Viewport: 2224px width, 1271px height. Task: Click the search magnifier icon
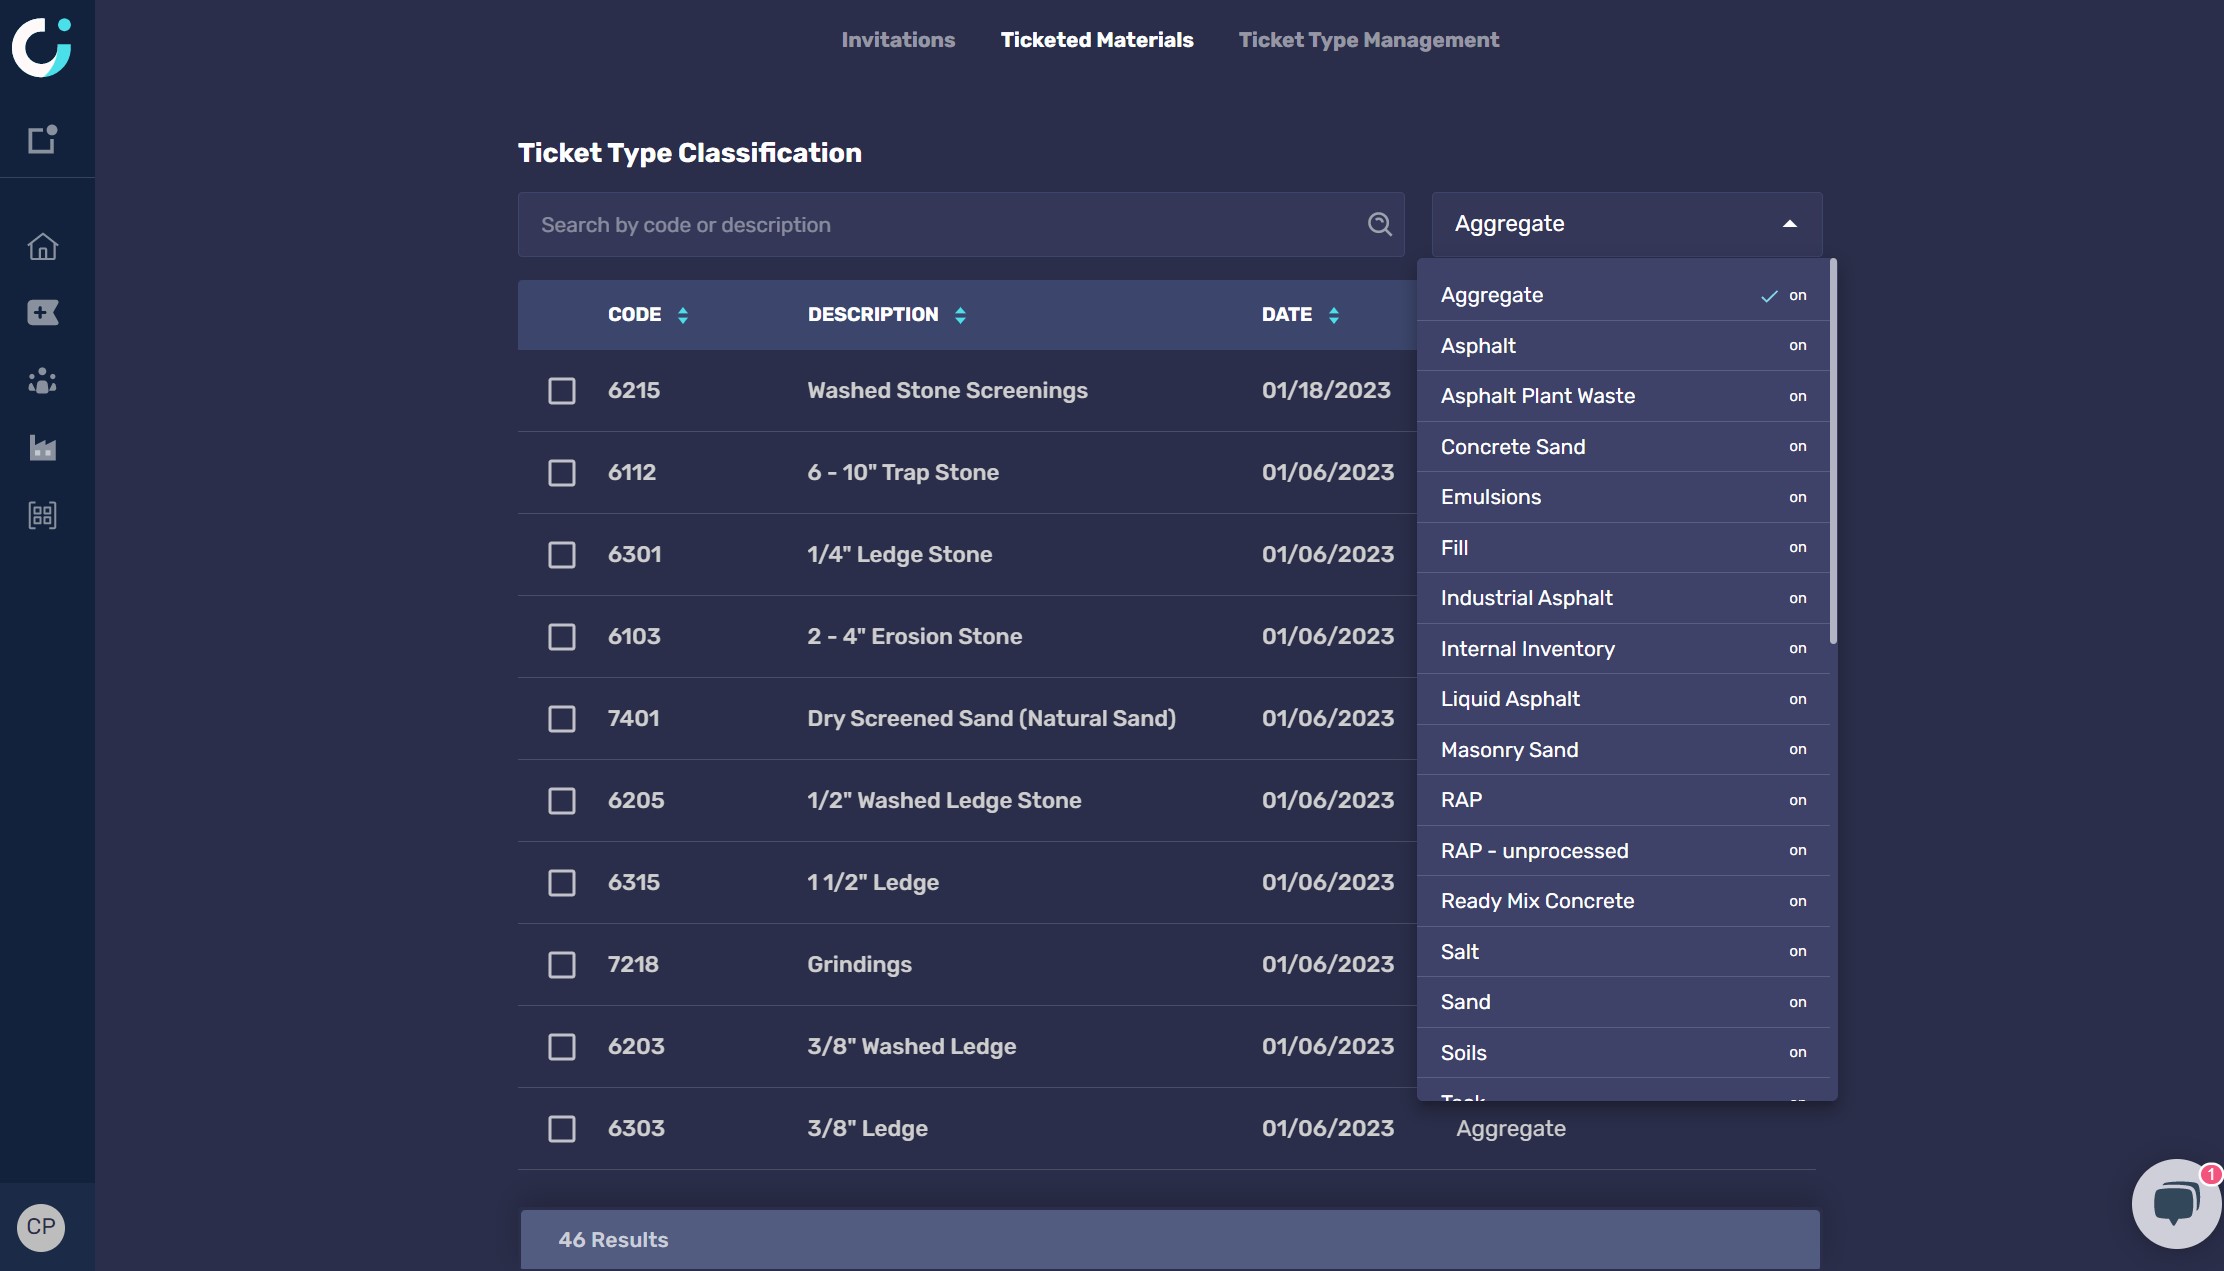(x=1379, y=224)
